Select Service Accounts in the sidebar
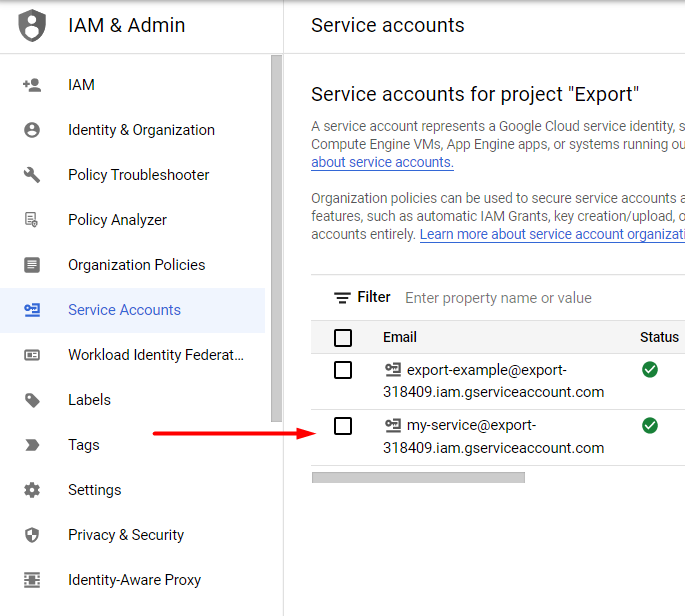685x616 pixels. tap(132, 310)
